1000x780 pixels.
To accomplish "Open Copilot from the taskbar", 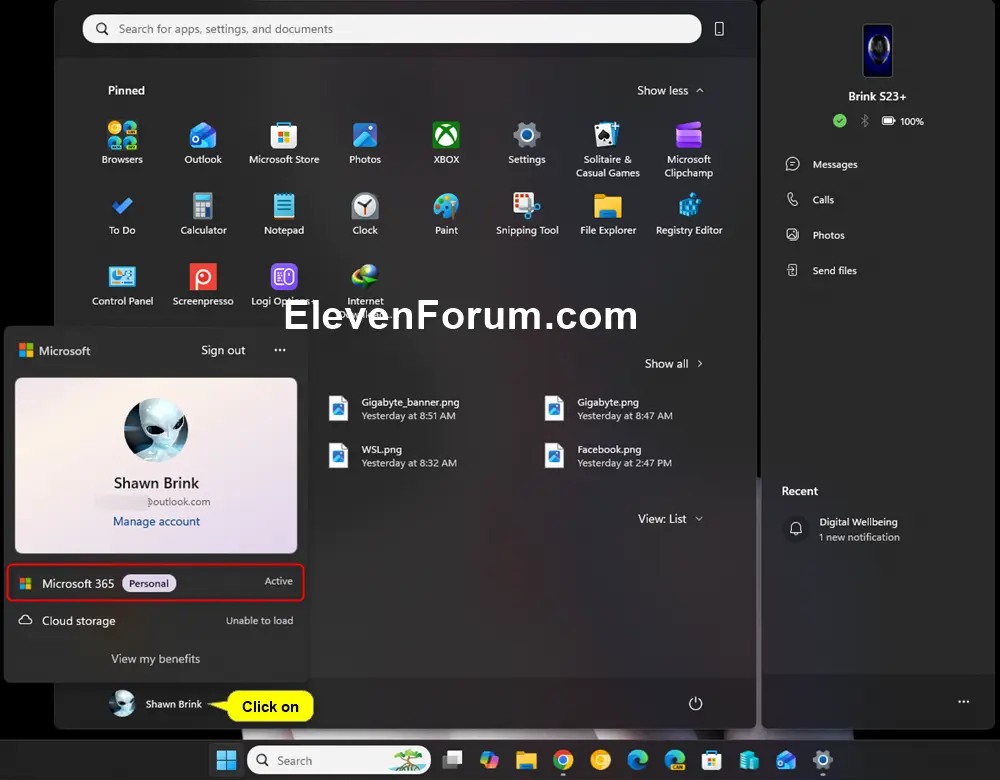I will [x=489, y=760].
